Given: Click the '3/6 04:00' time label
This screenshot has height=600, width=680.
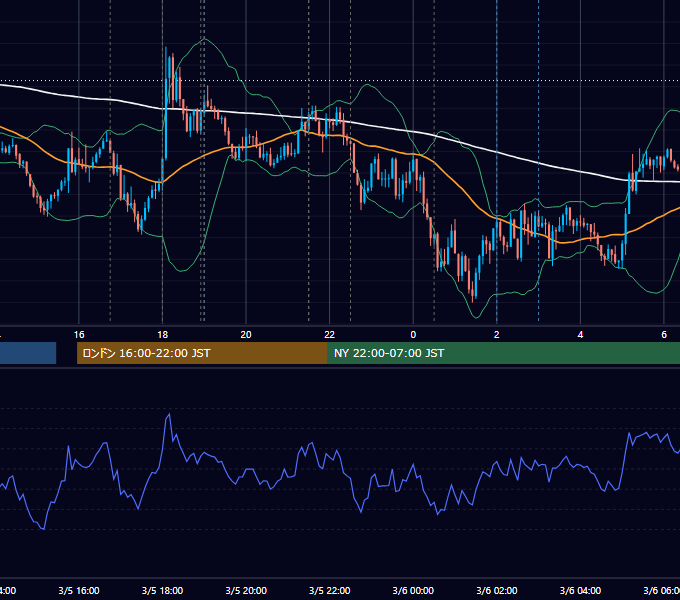Looking at the screenshot, I should pos(580,590).
